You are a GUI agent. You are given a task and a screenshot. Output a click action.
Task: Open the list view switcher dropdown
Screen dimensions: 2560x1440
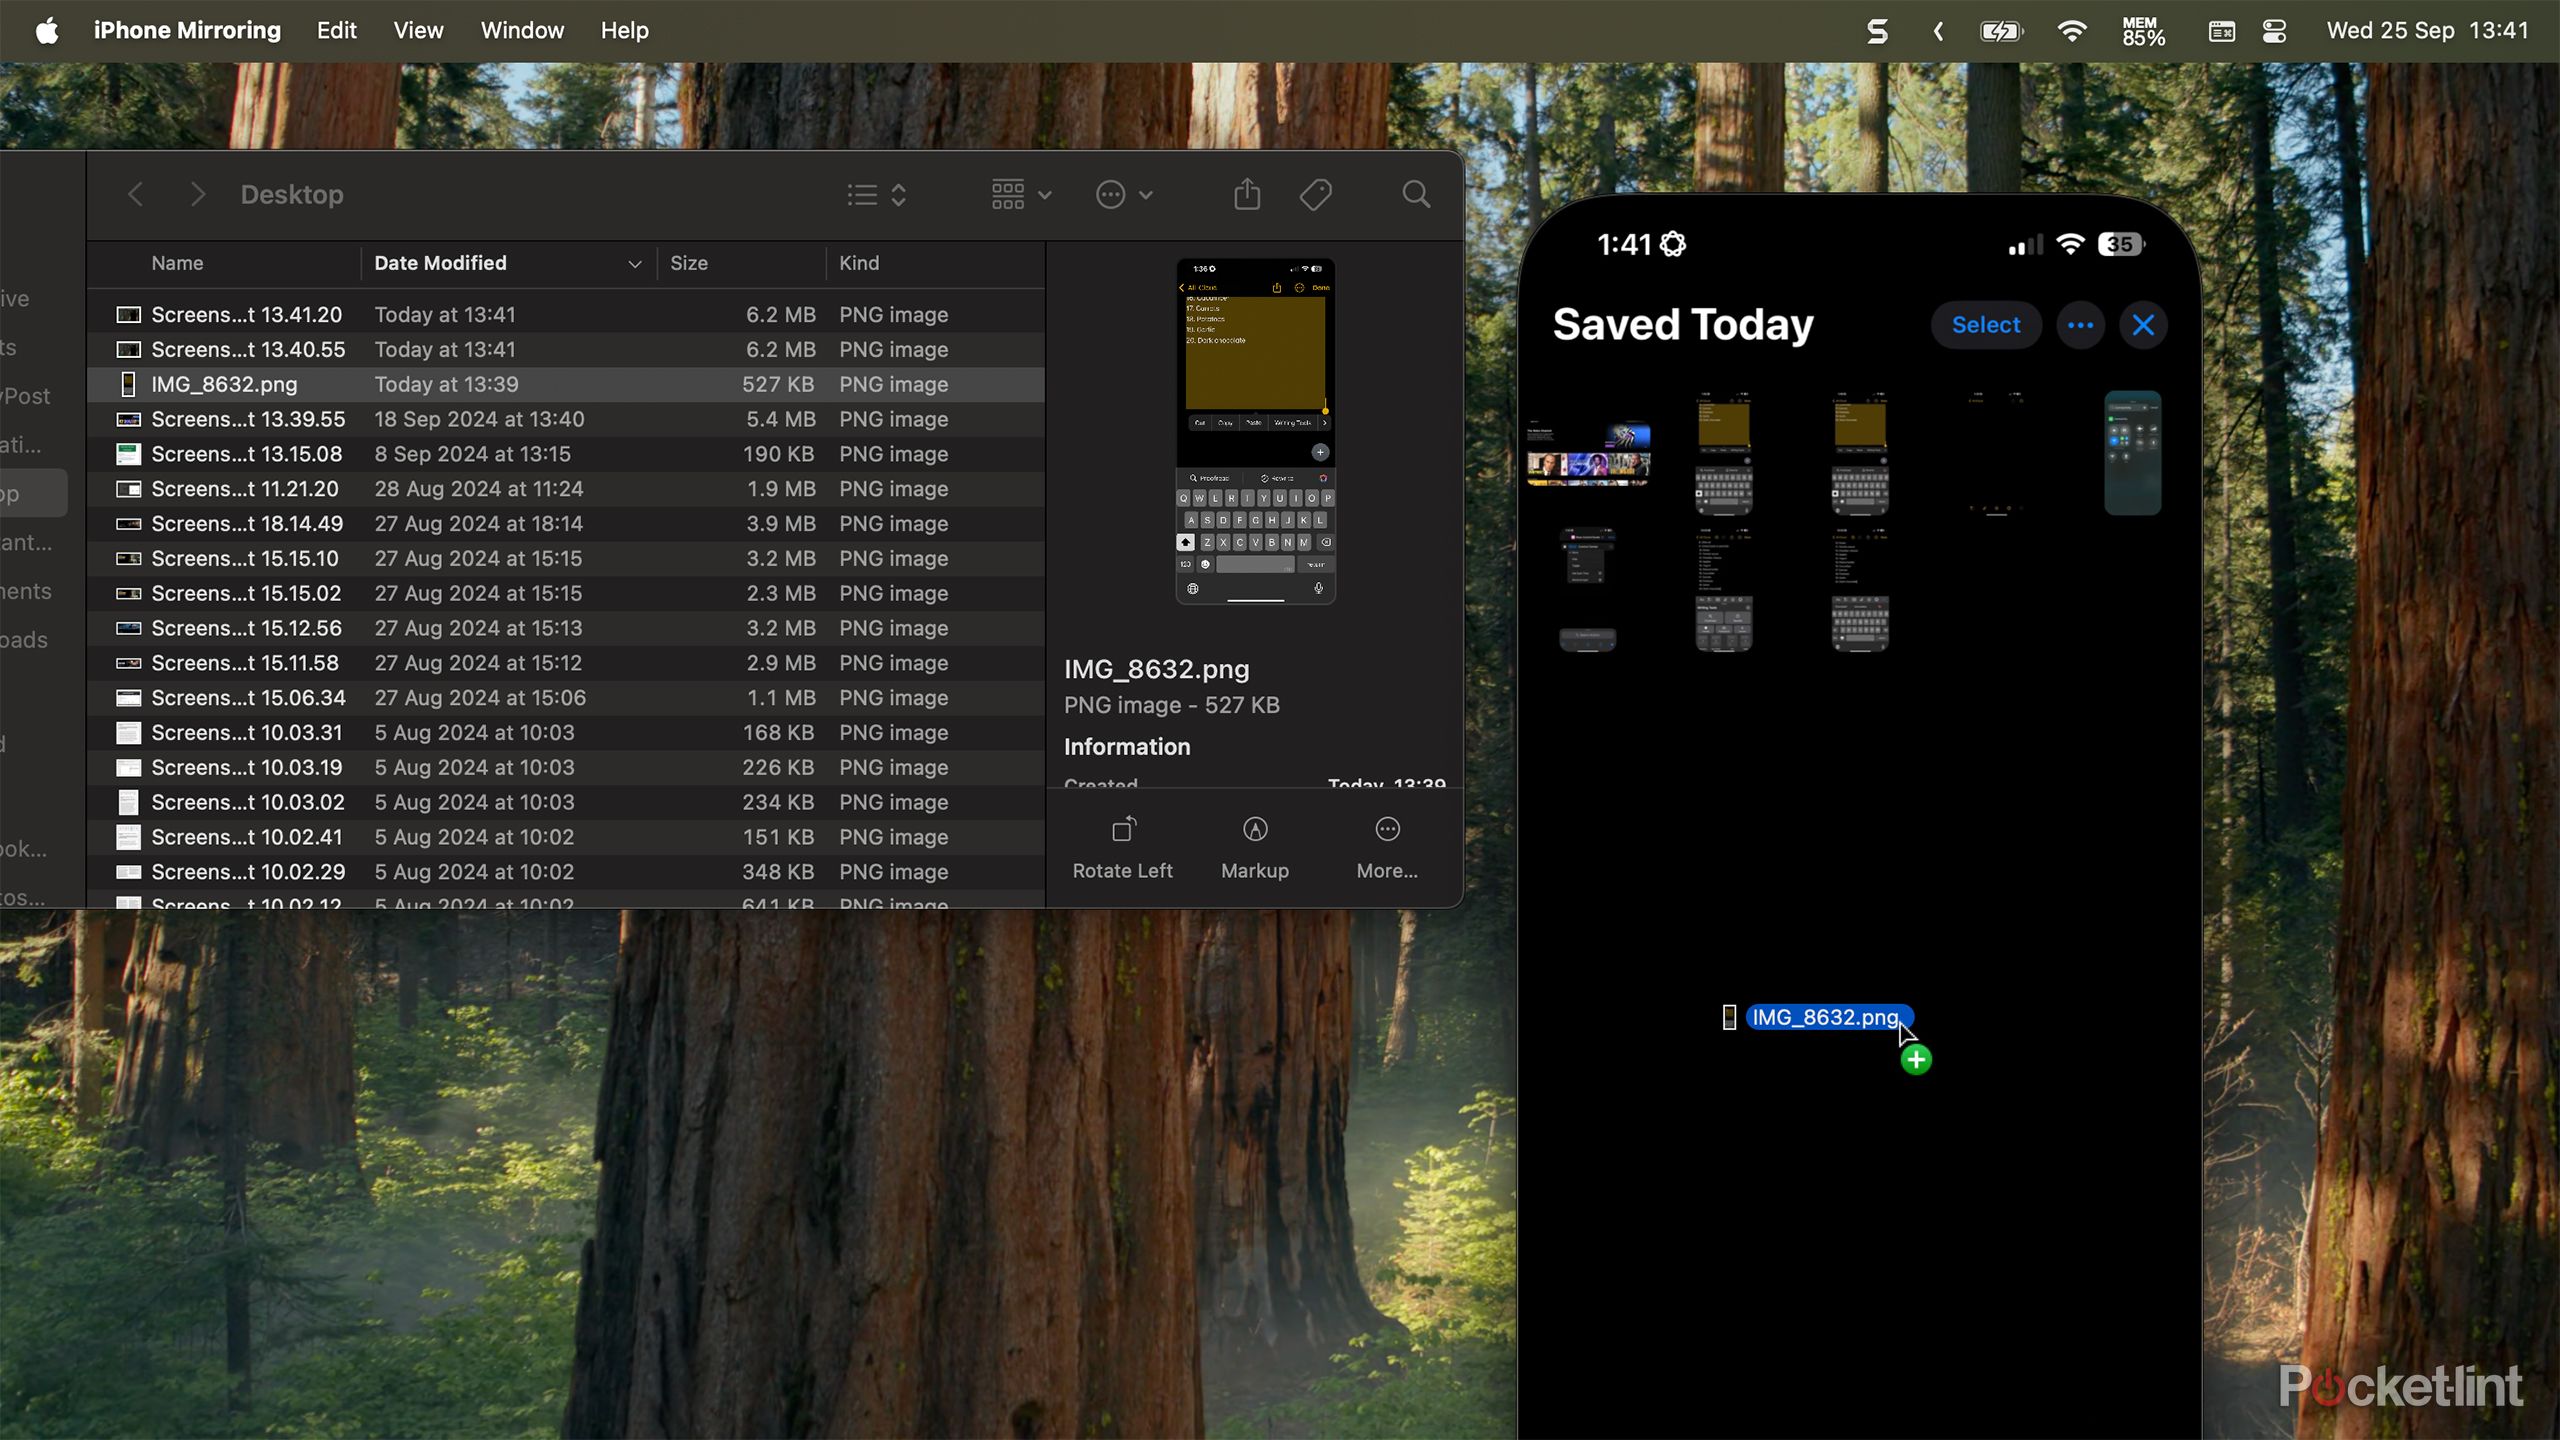(x=876, y=194)
